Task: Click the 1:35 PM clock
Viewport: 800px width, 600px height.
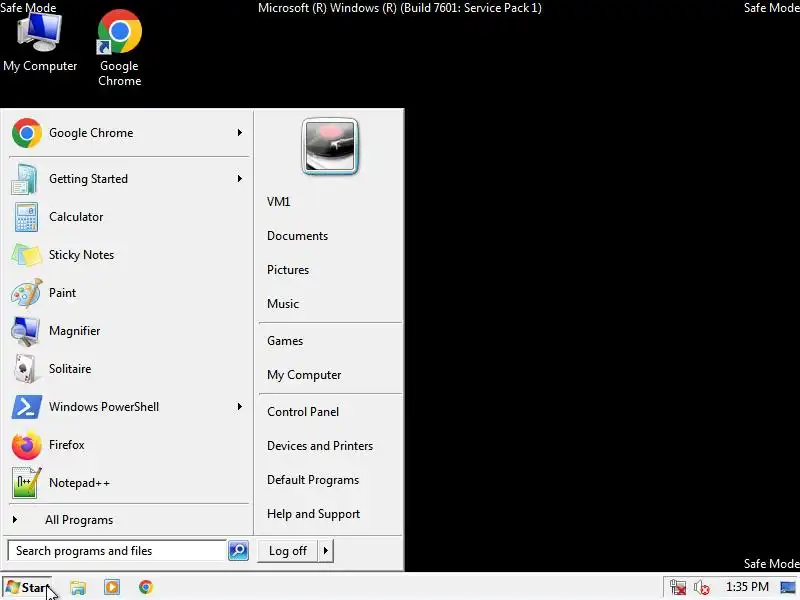Action: click(x=747, y=587)
